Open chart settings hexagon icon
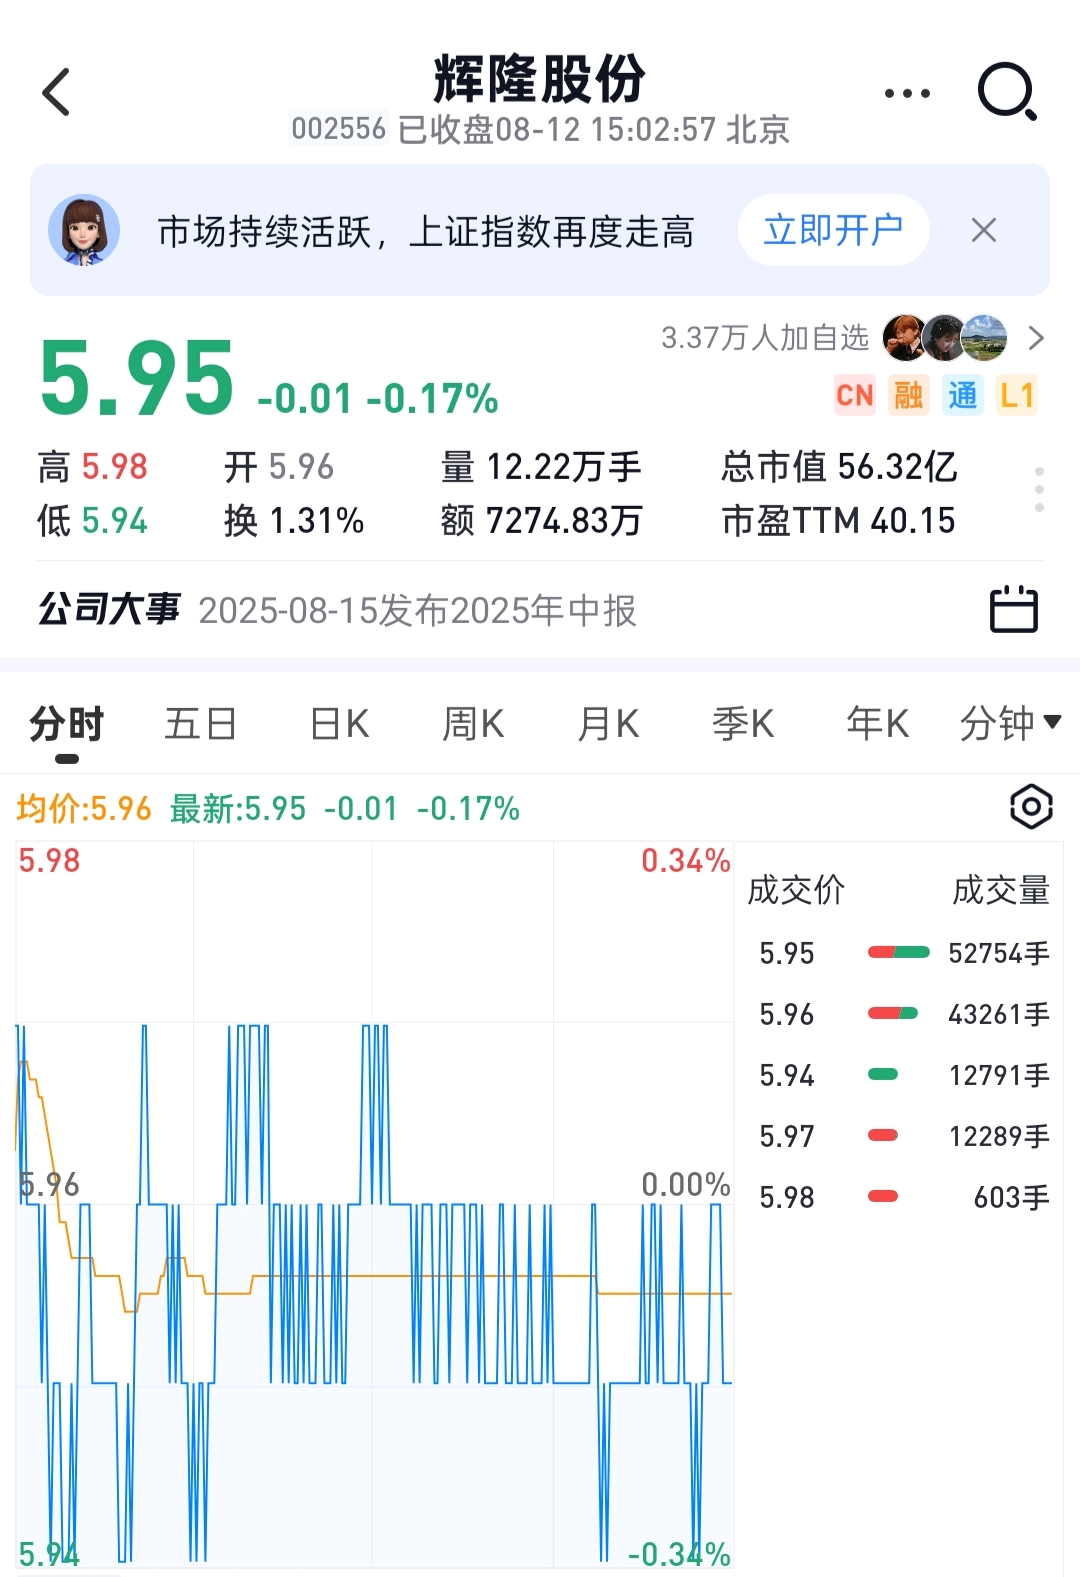Screen dimensions: 1080x1577 coord(1031,807)
